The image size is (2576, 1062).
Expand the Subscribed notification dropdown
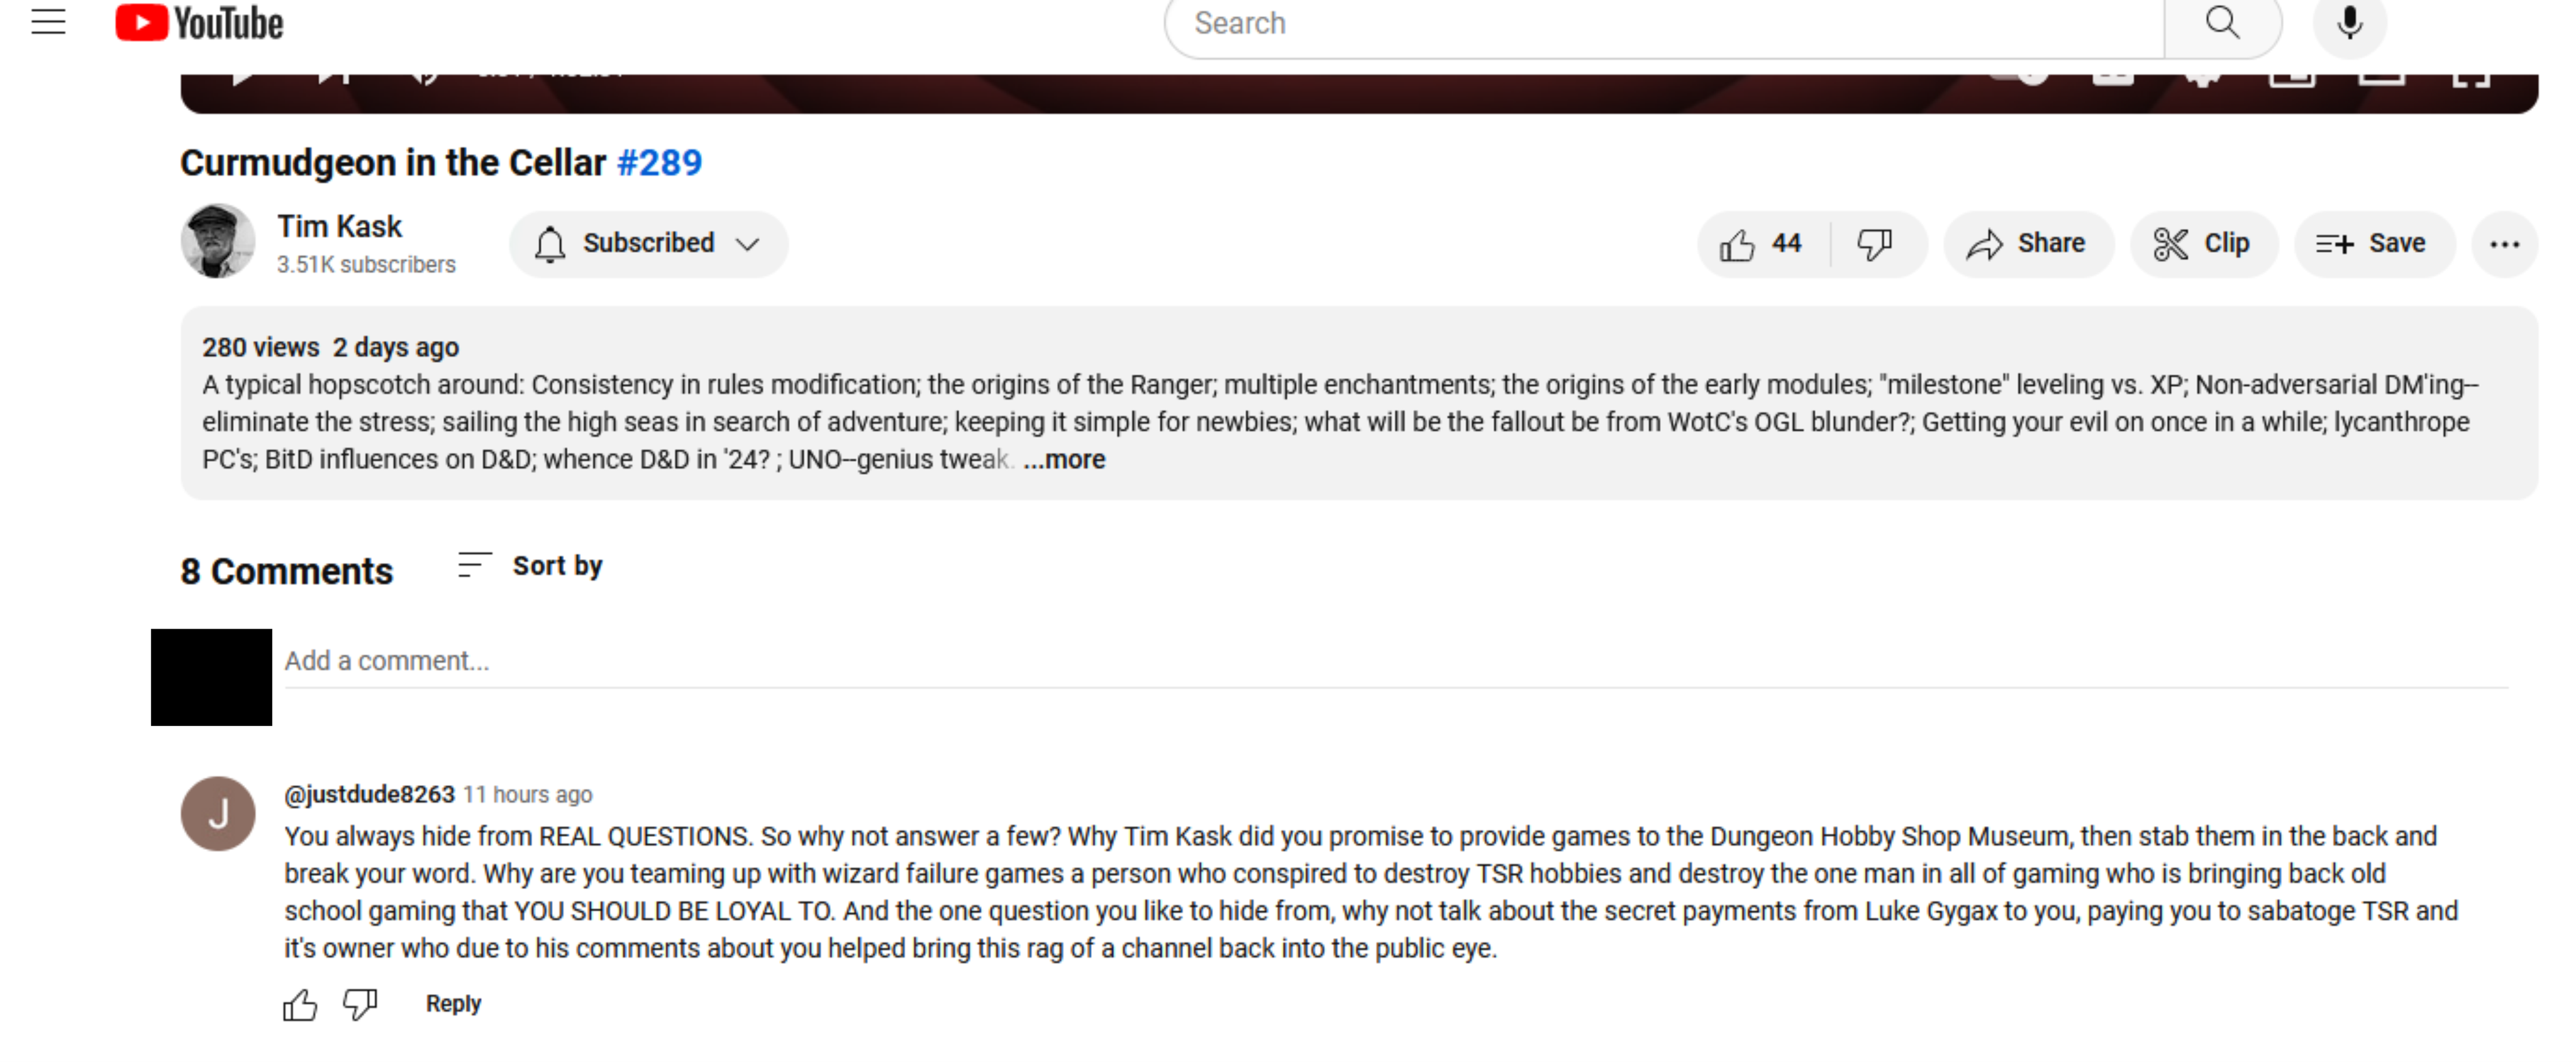(648, 244)
